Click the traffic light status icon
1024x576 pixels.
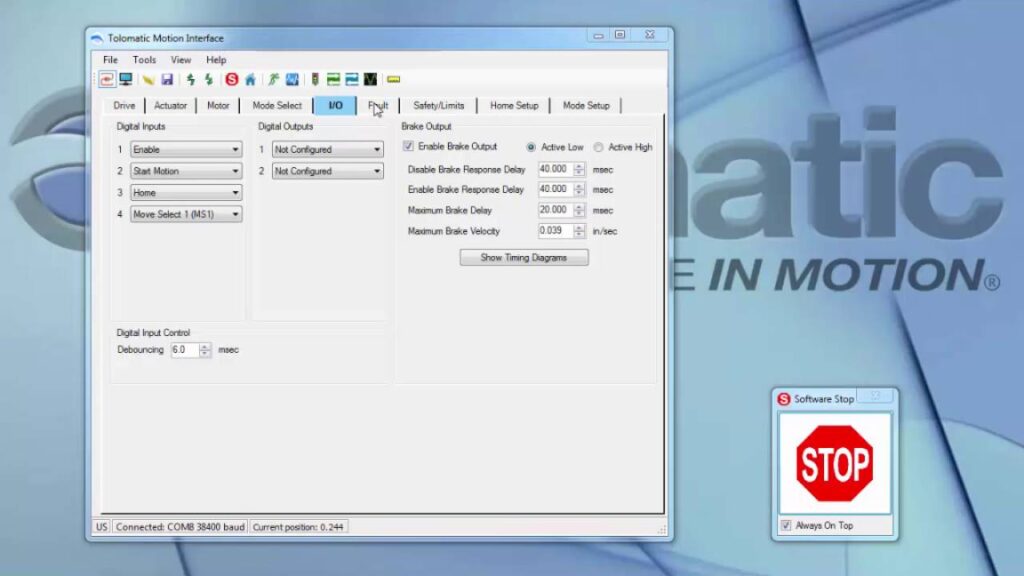click(x=315, y=79)
